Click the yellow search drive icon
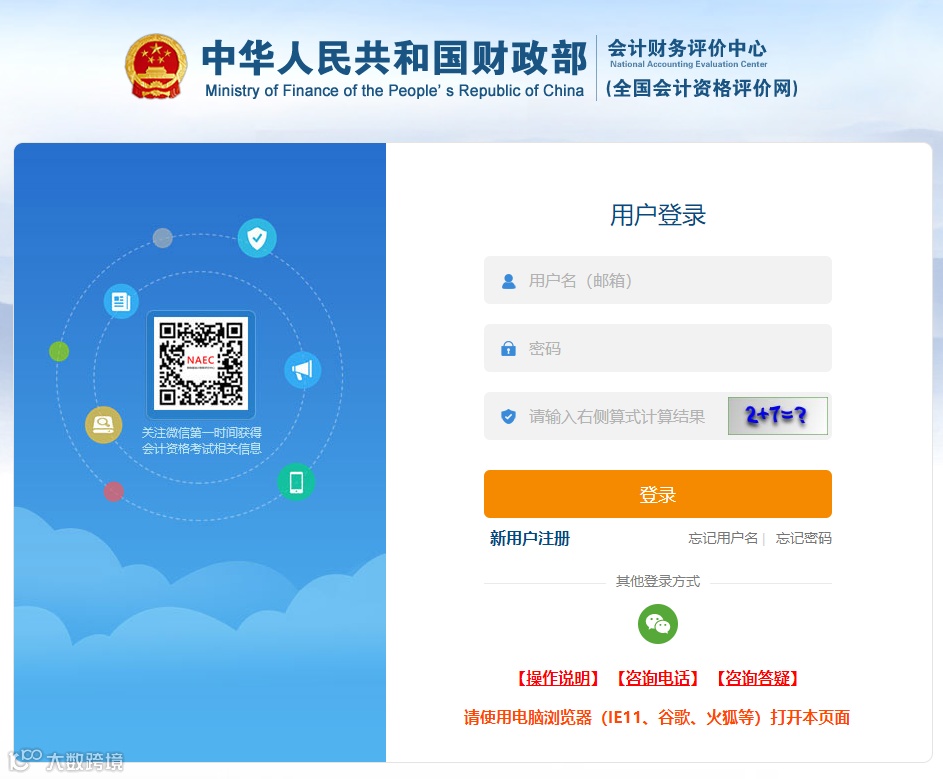This screenshot has width=943, height=779. tap(103, 425)
